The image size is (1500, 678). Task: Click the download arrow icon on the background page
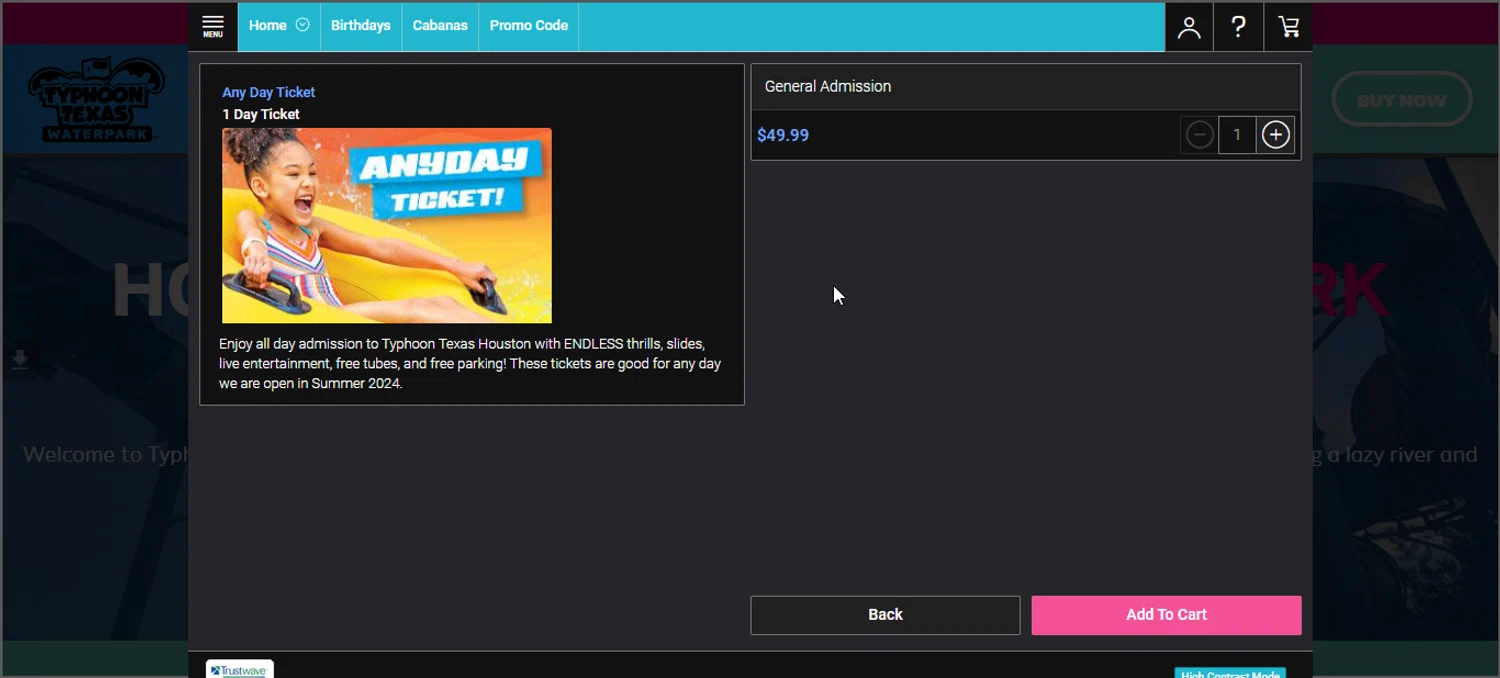tap(20, 359)
